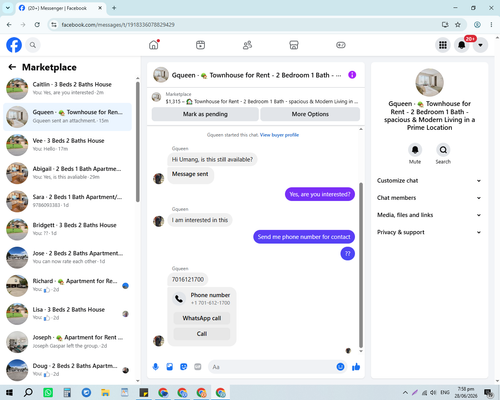Open Lisa 3 Beds 2 Baths House chat
500x400 pixels.
point(67,314)
